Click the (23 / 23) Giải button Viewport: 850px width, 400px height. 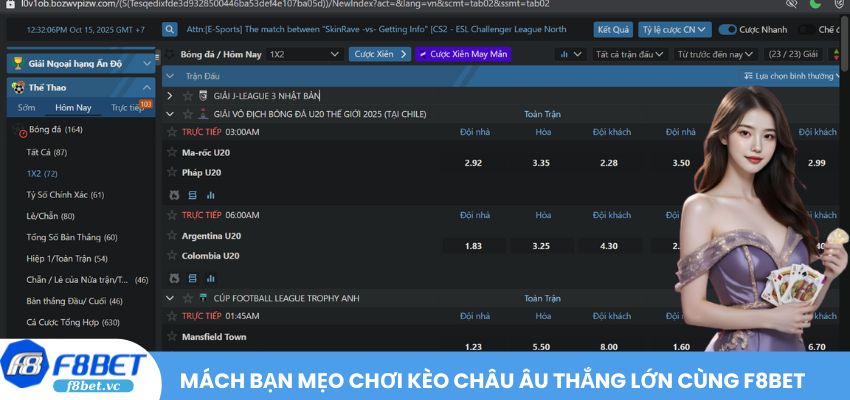pos(794,54)
